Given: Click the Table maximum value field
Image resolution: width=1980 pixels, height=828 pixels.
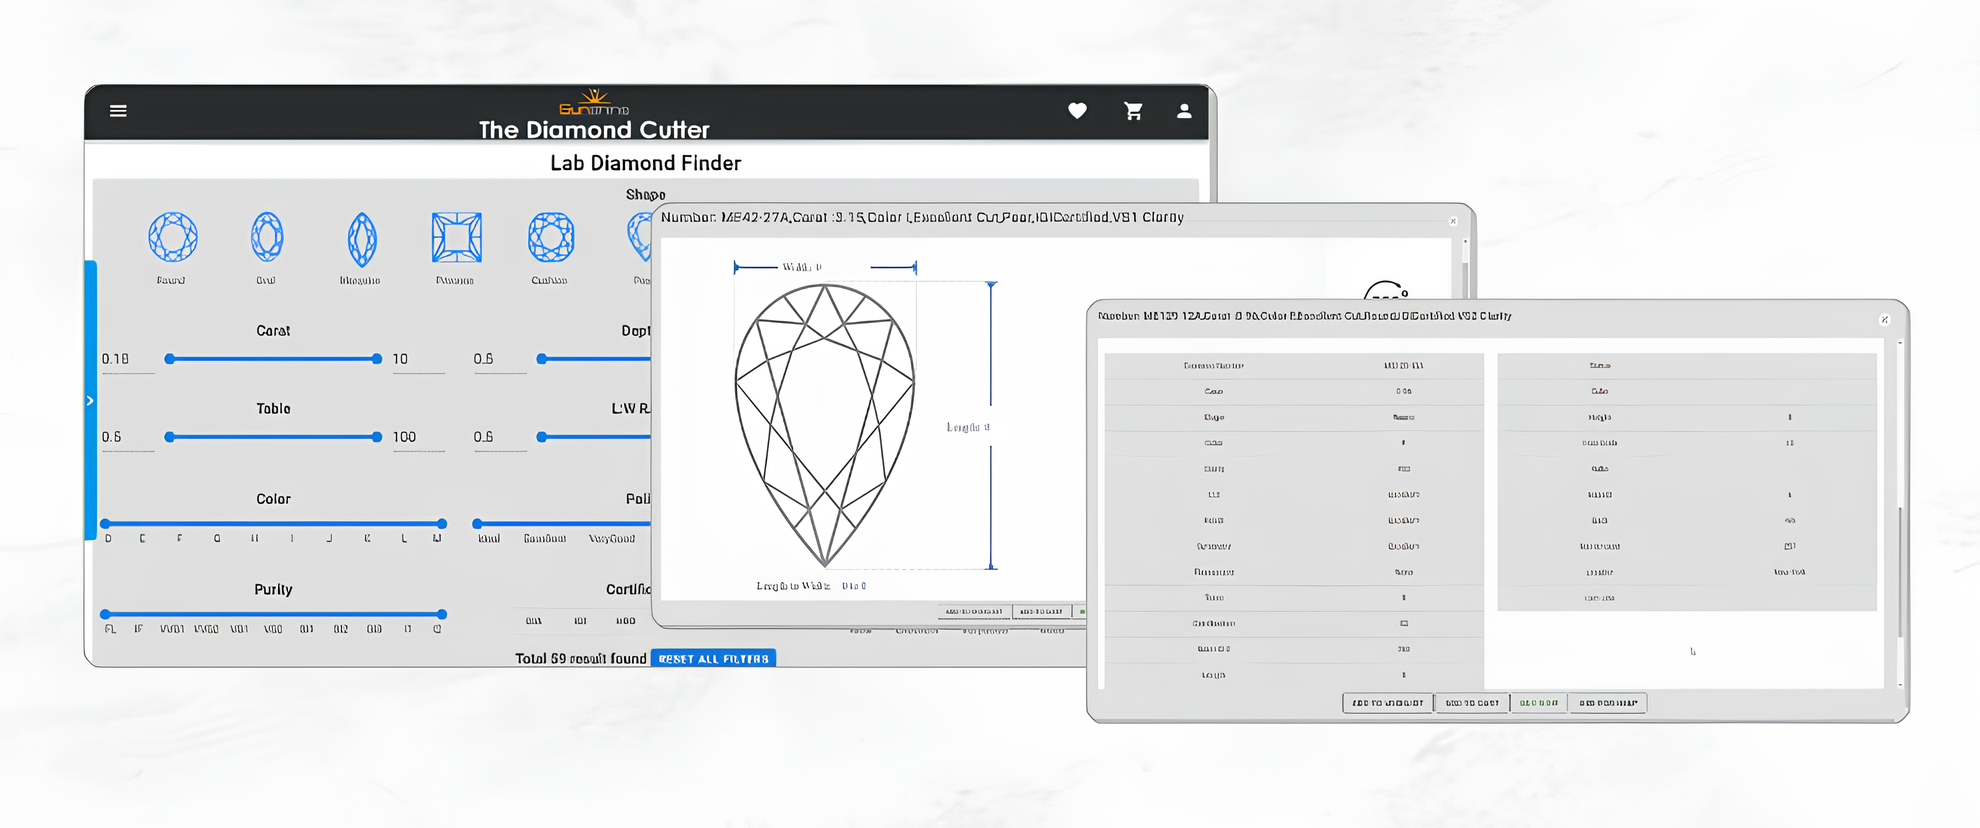Looking at the screenshot, I should coord(417,437).
